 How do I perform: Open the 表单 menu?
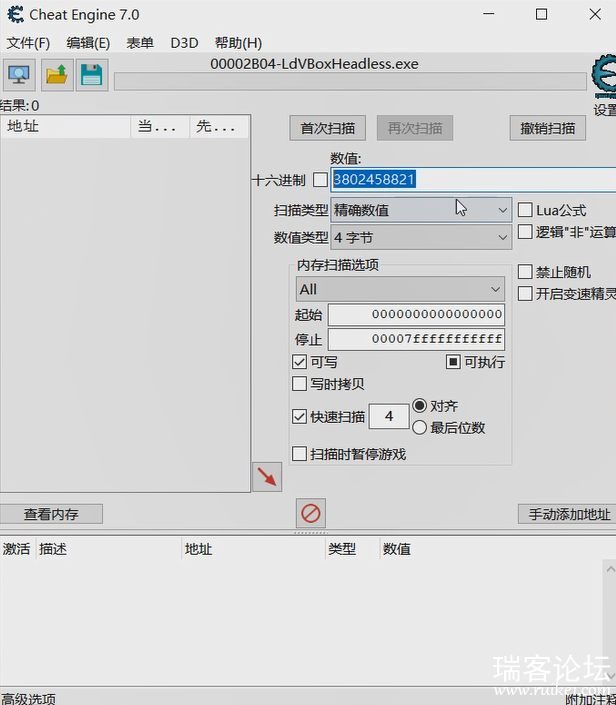[140, 43]
